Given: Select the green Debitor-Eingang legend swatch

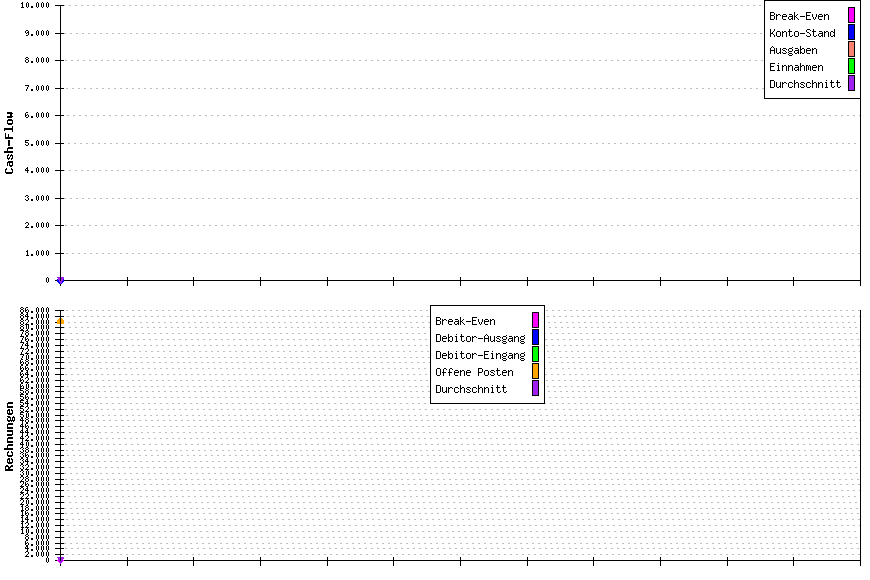Looking at the screenshot, I should coord(535,355).
